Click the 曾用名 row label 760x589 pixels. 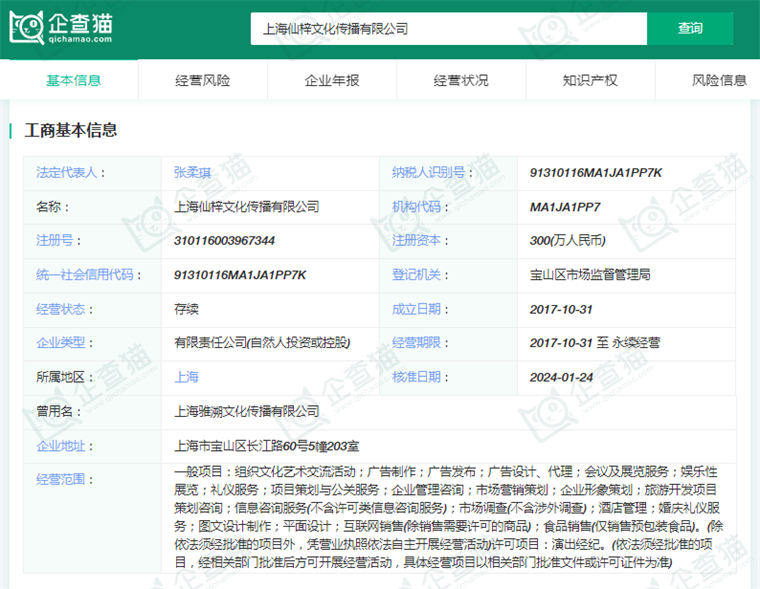coord(54,412)
